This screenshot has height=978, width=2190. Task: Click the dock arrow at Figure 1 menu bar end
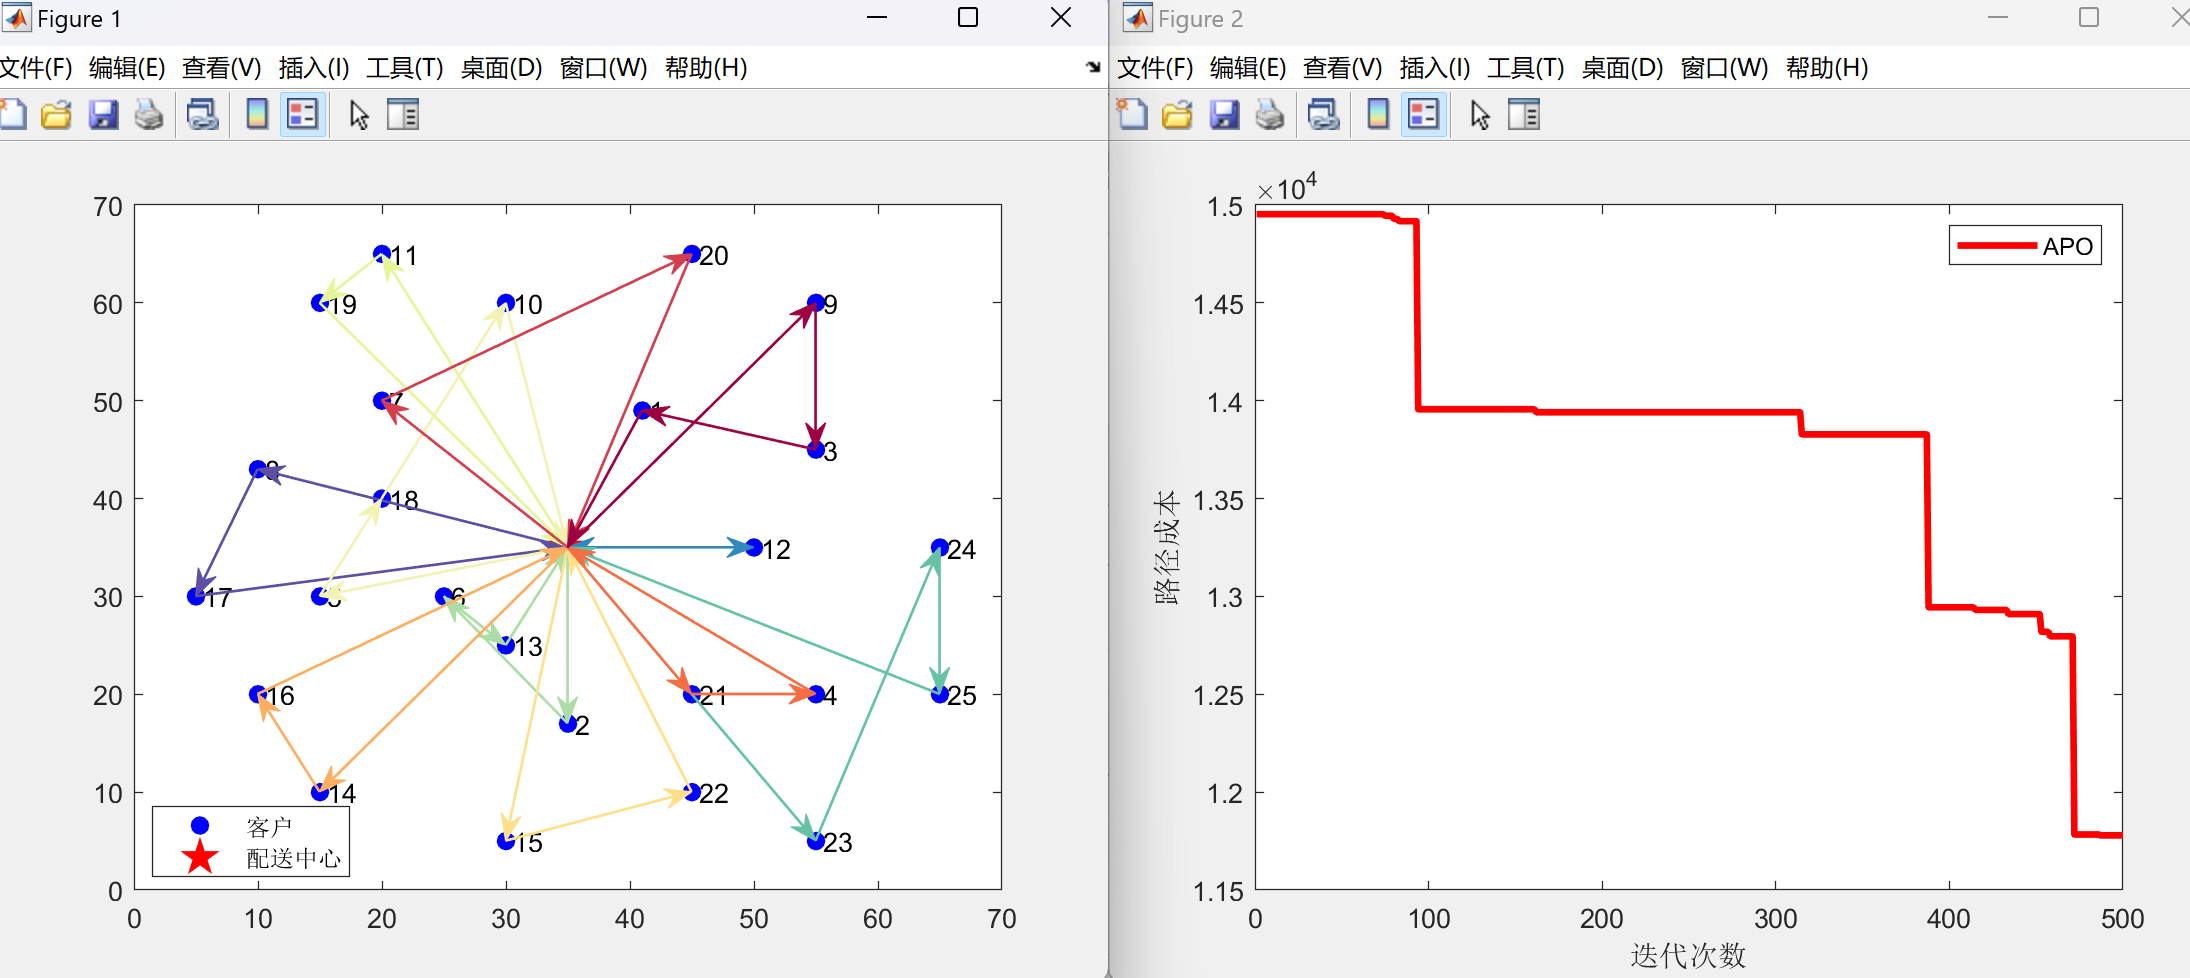(x=1093, y=67)
